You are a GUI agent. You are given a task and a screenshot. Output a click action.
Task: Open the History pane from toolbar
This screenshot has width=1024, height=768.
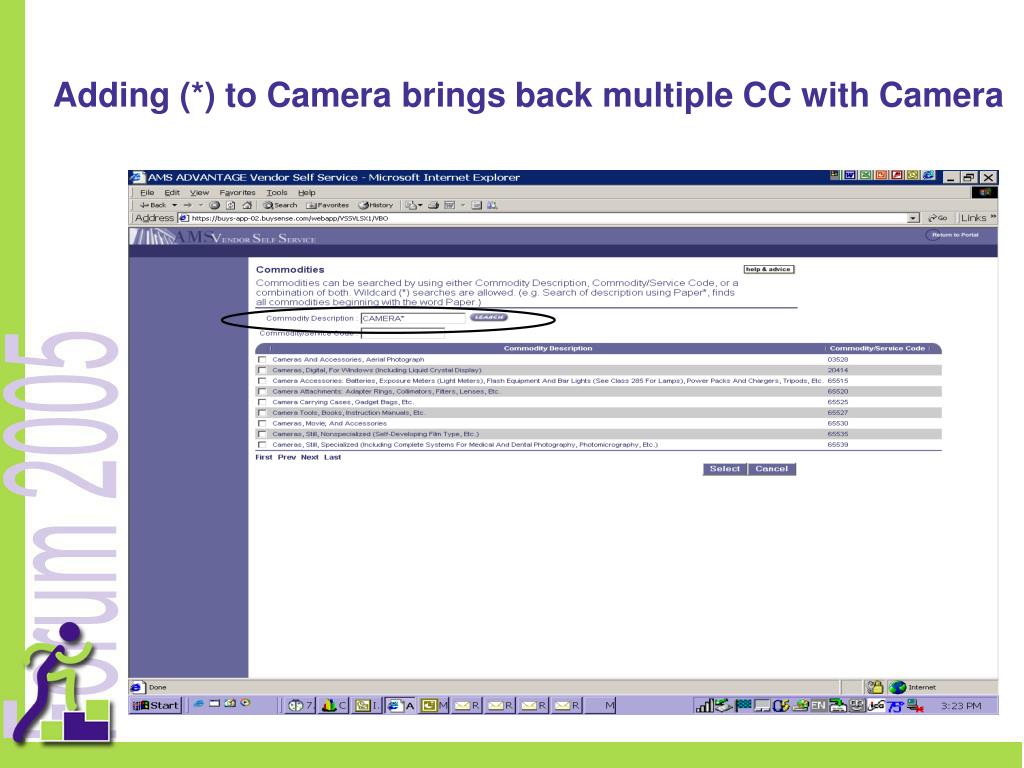(x=376, y=205)
